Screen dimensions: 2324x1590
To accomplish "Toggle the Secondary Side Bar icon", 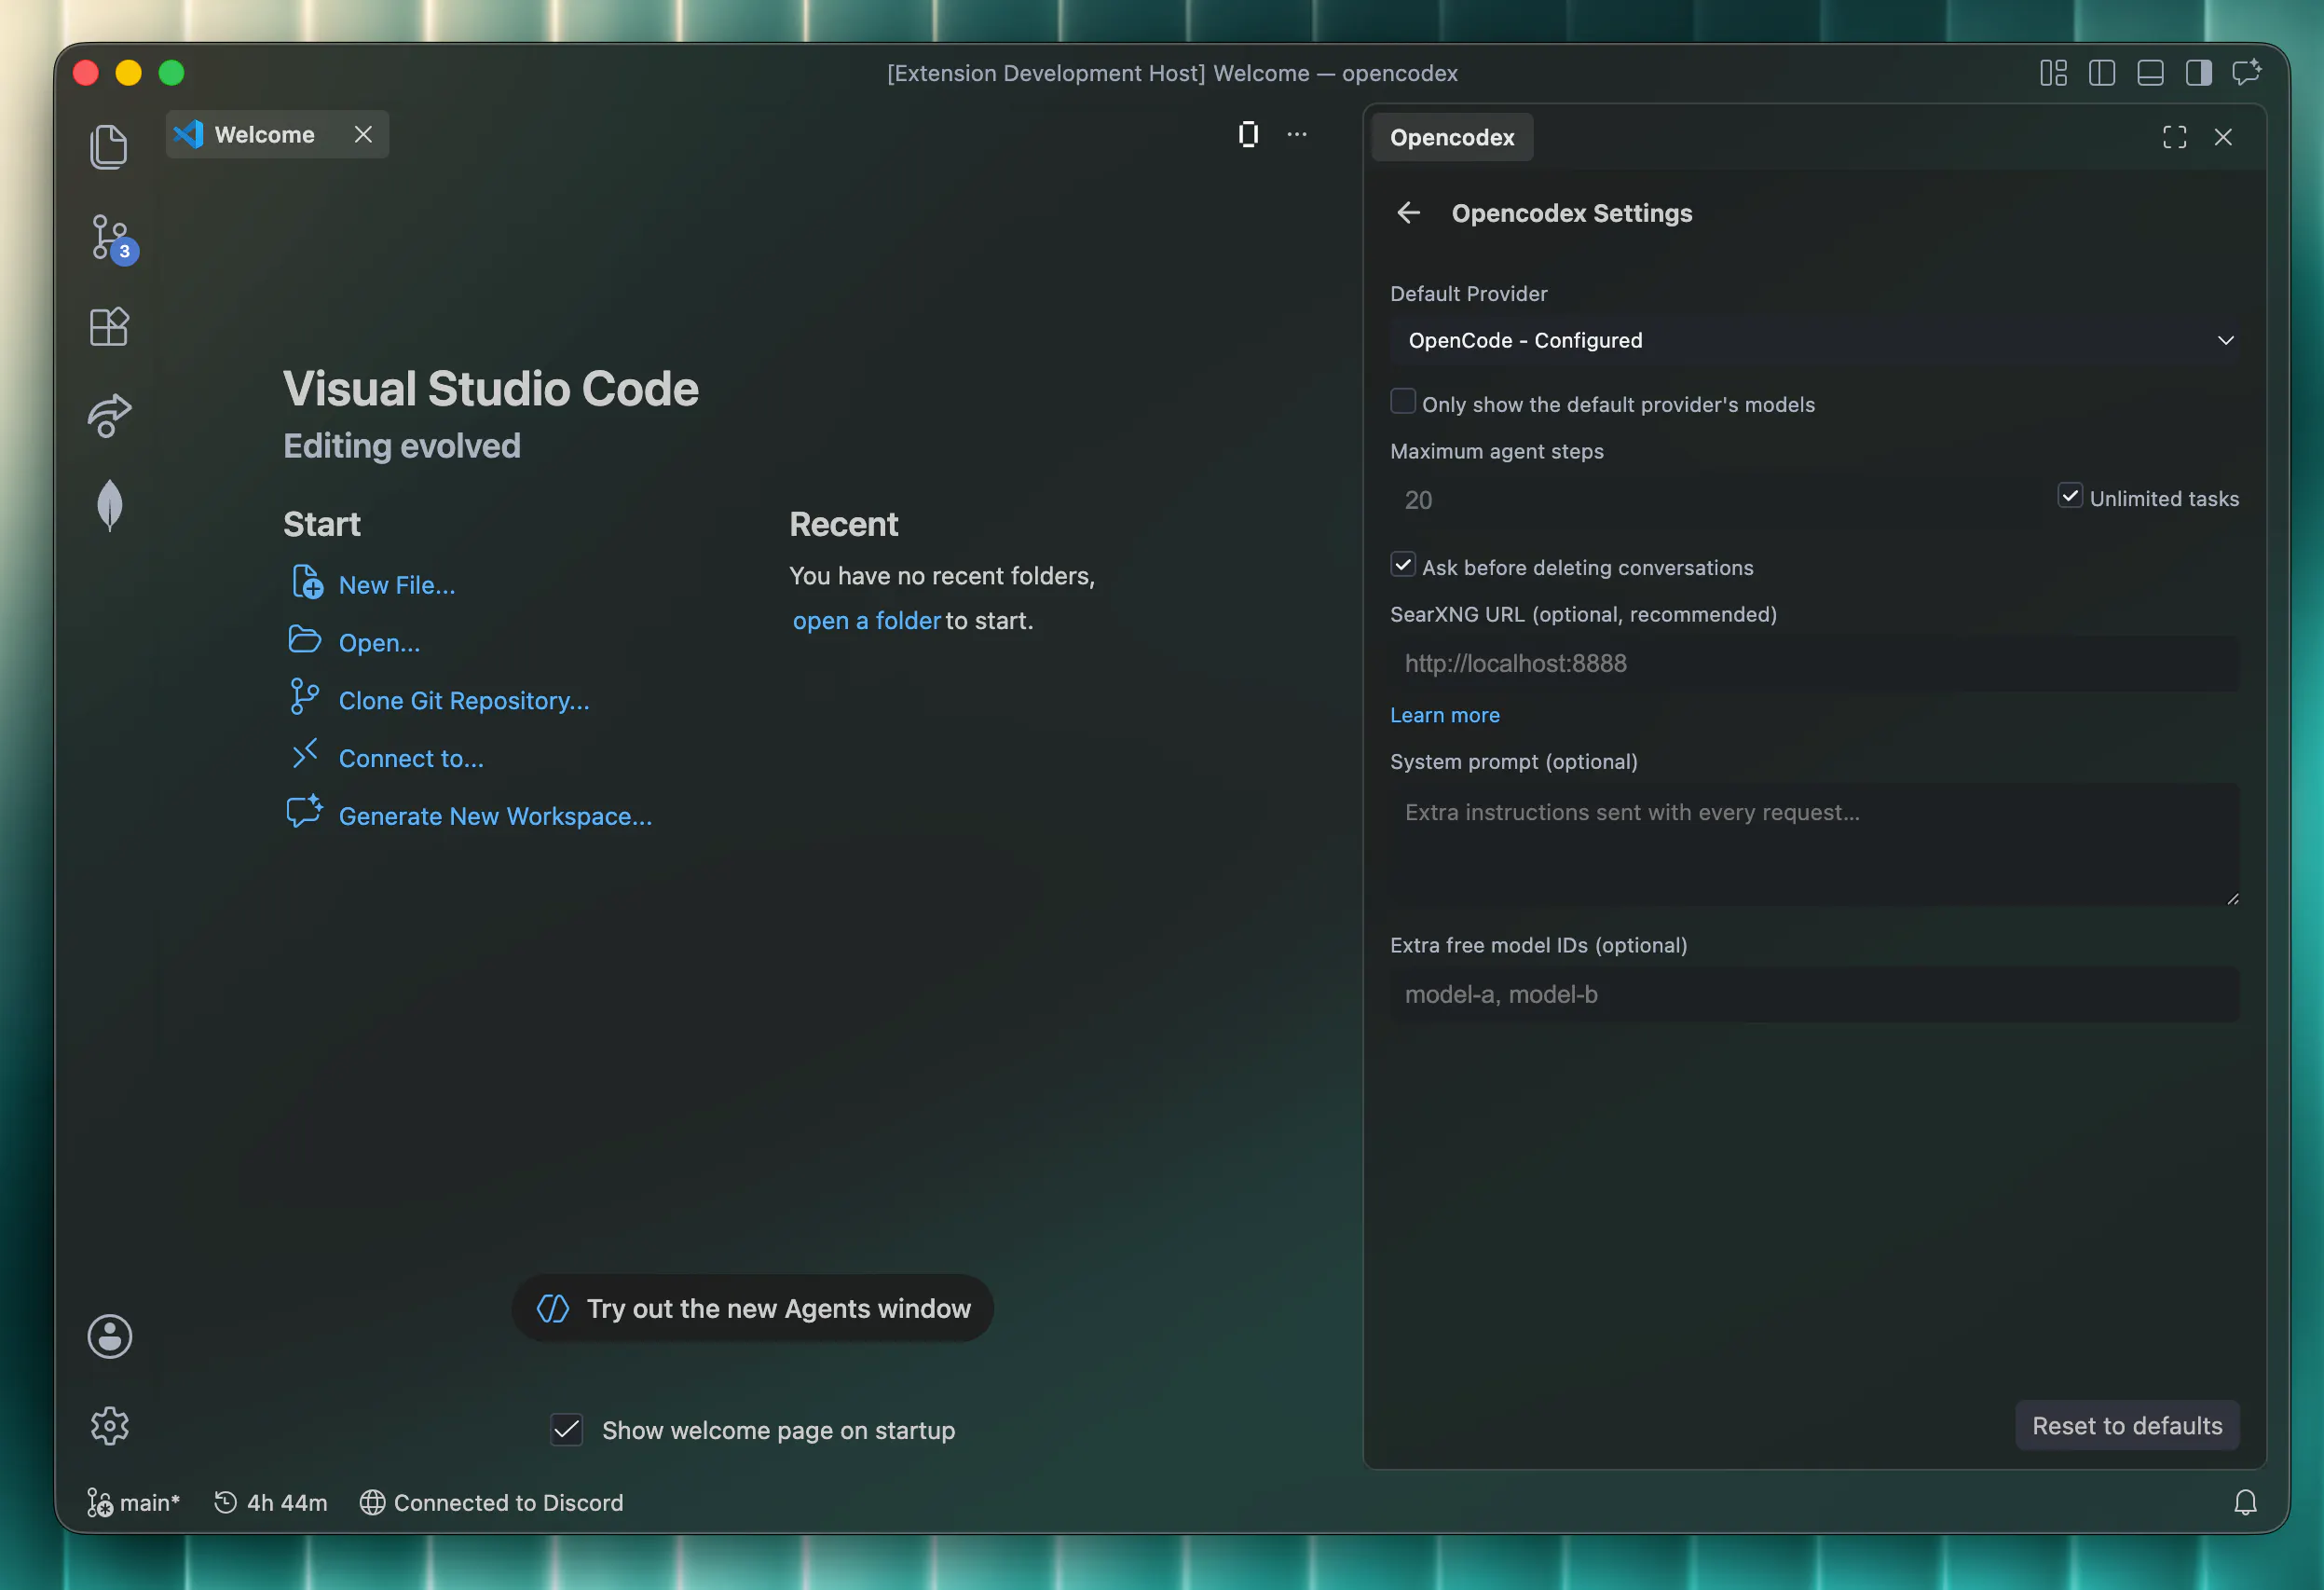I will click(2199, 73).
